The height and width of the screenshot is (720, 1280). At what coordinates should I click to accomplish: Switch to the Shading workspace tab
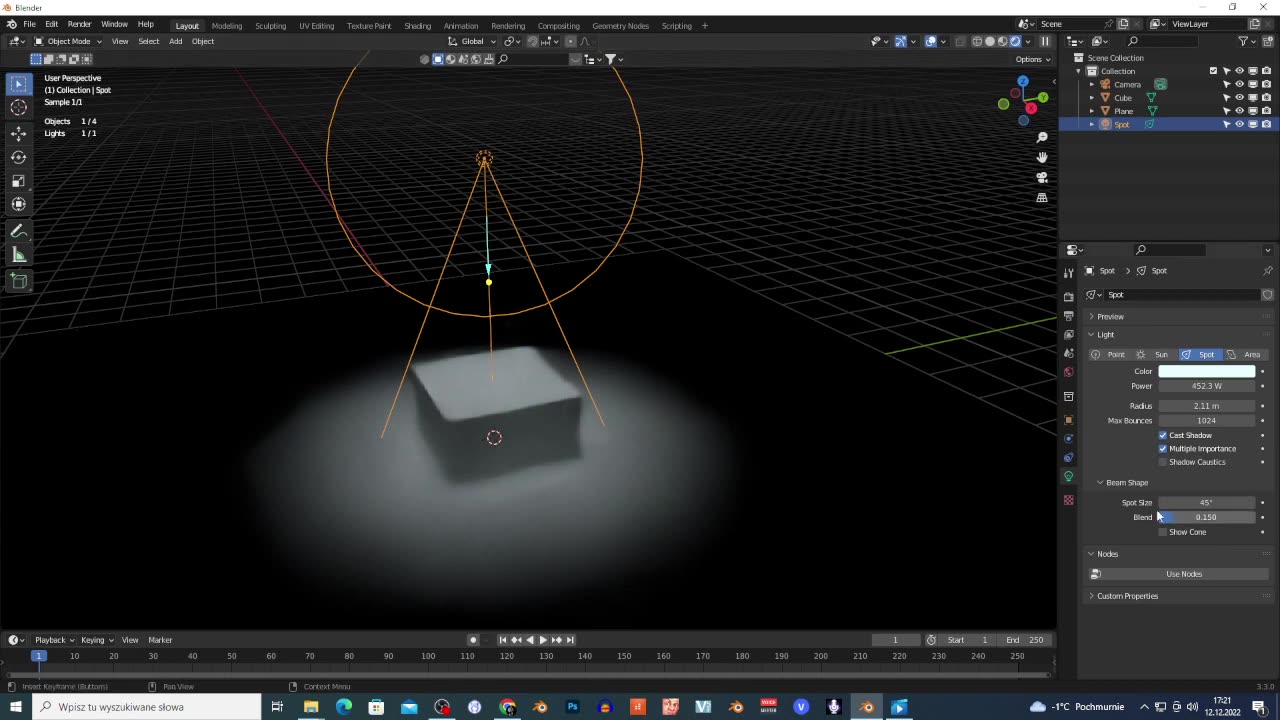point(417,25)
